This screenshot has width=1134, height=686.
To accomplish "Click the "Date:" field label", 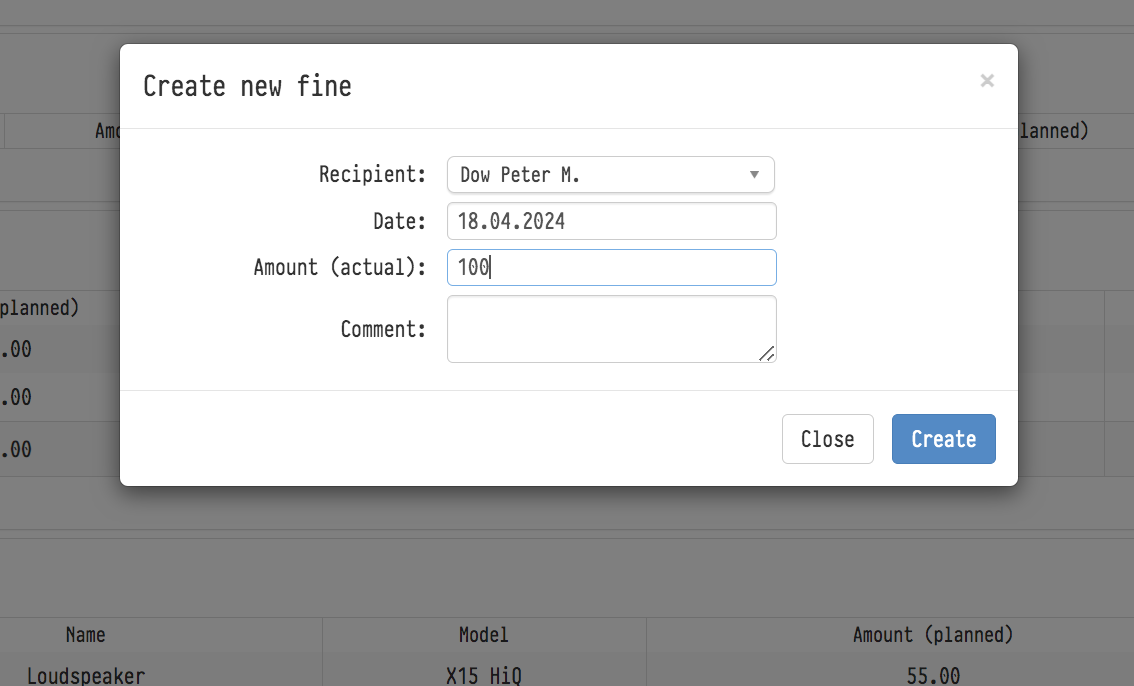I will tap(399, 221).
